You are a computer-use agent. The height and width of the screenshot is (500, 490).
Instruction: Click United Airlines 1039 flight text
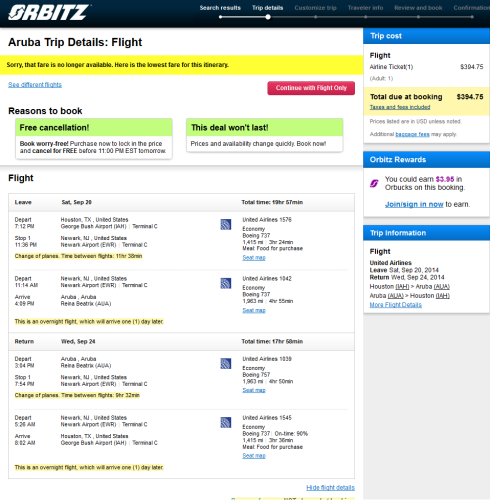click(267, 359)
